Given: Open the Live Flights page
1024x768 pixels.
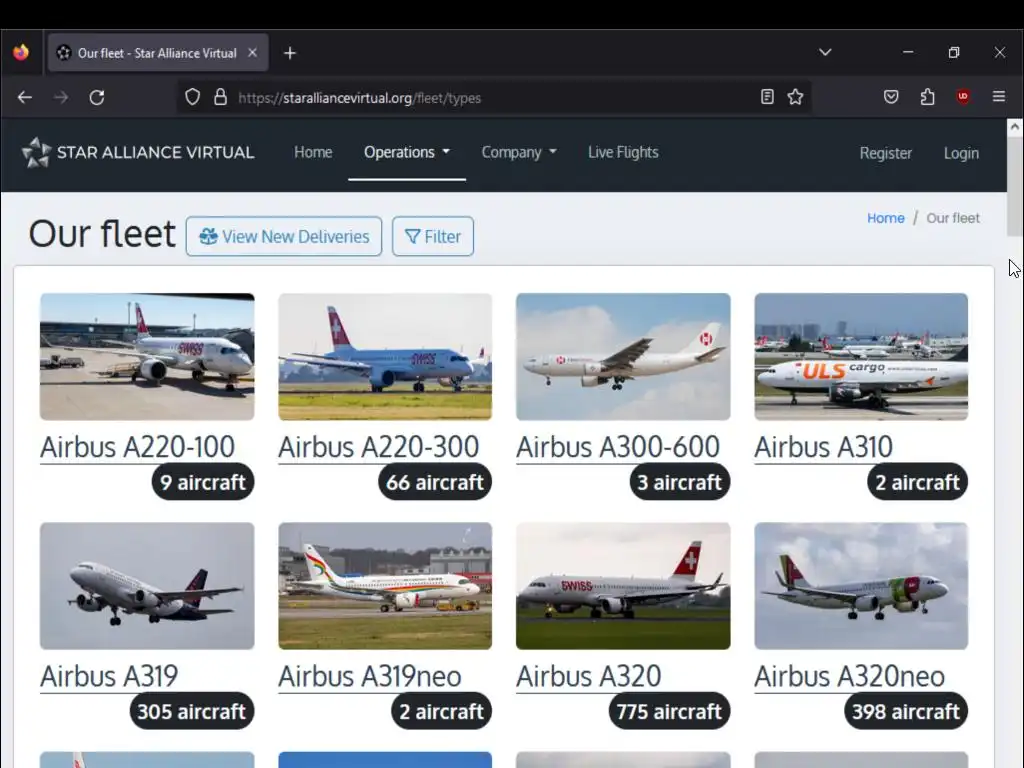Looking at the screenshot, I should tap(623, 152).
